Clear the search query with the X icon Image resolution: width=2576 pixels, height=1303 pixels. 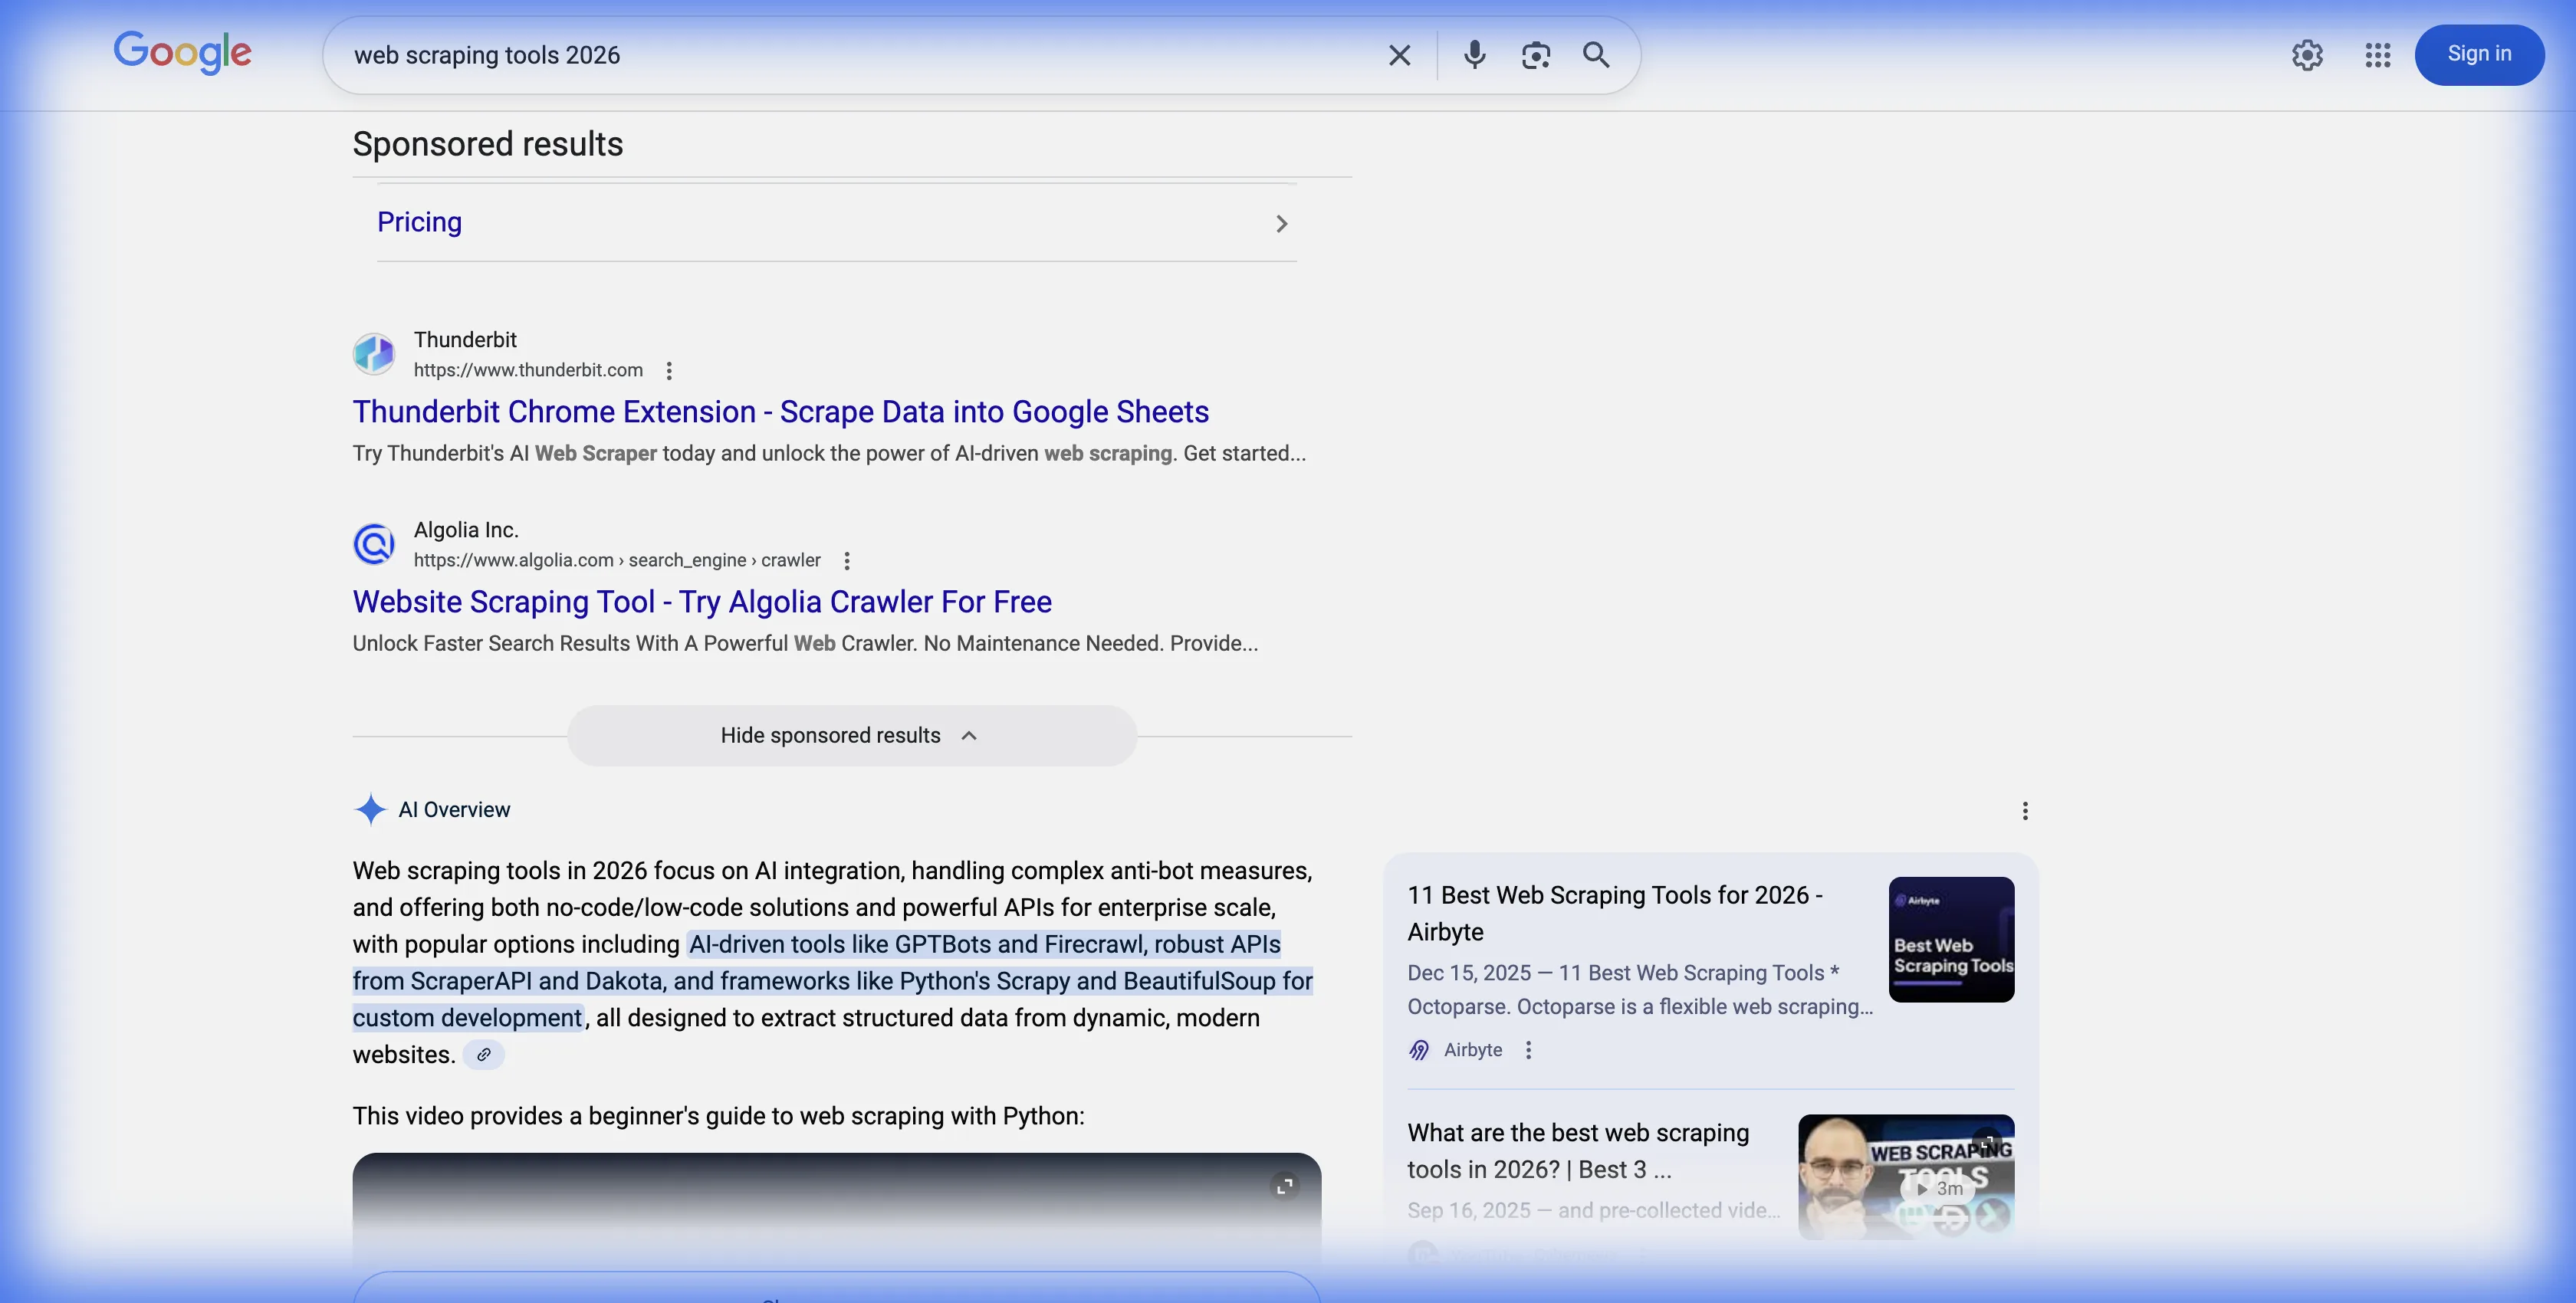[1399, 55]
